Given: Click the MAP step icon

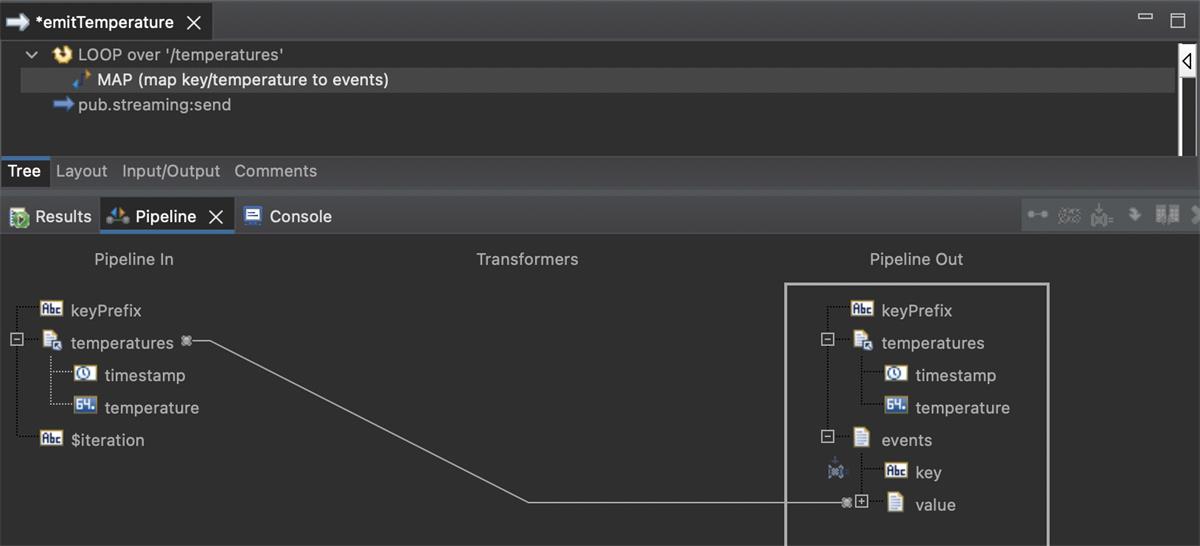Looking at the screenshot, I should 82,79.
